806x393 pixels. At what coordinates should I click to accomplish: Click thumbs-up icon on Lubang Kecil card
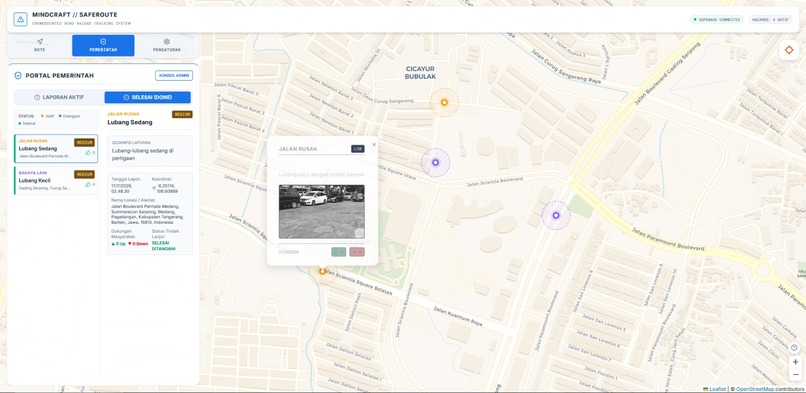(88, 184)
